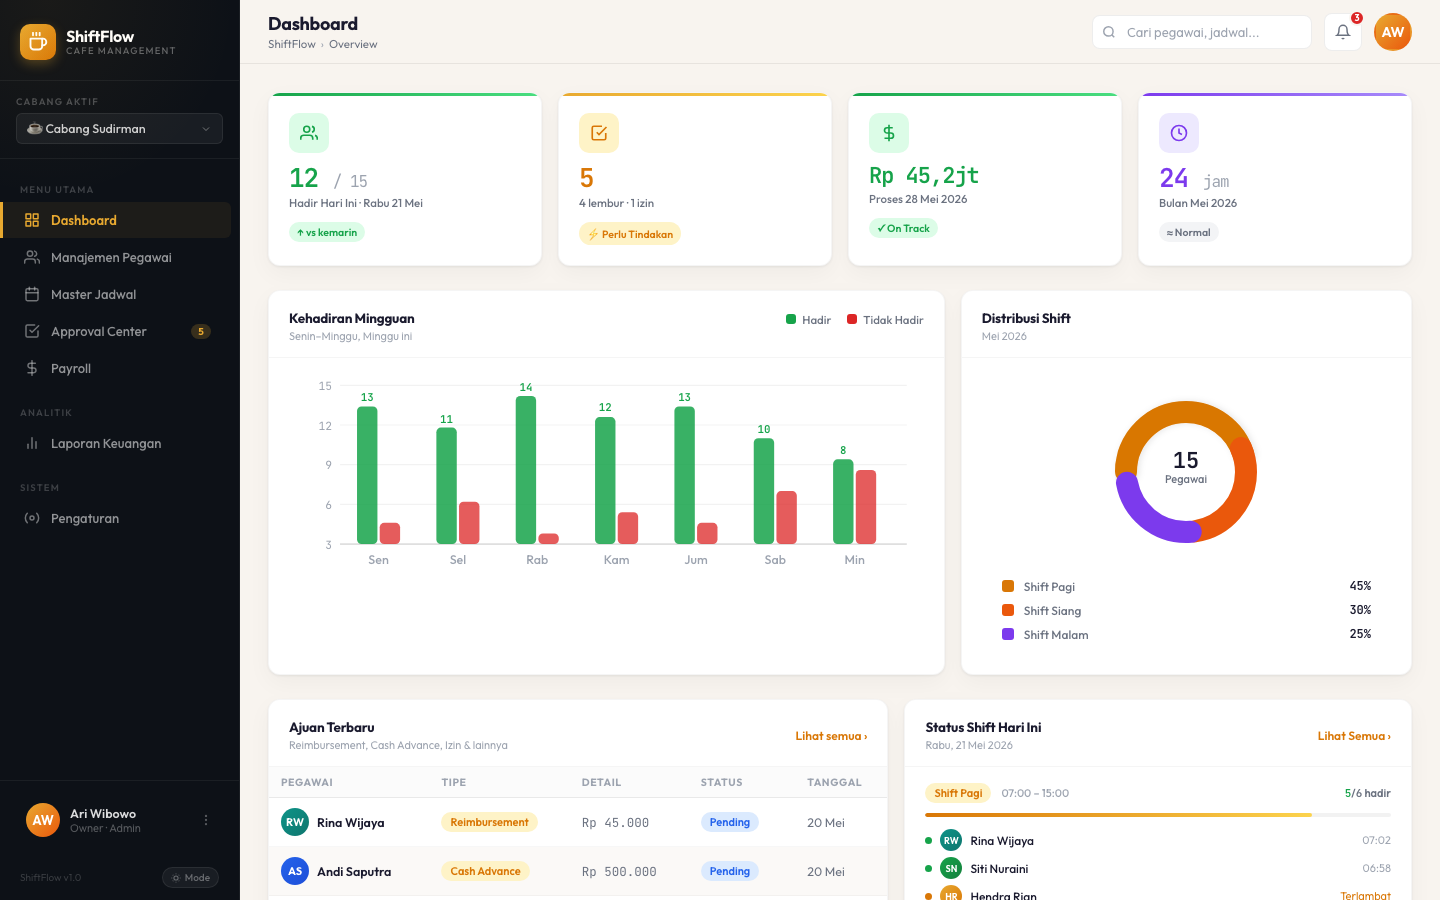Open Laporan Keuangan menu item
Viewport: 1440px width, 900px height.
coord(116,443)
